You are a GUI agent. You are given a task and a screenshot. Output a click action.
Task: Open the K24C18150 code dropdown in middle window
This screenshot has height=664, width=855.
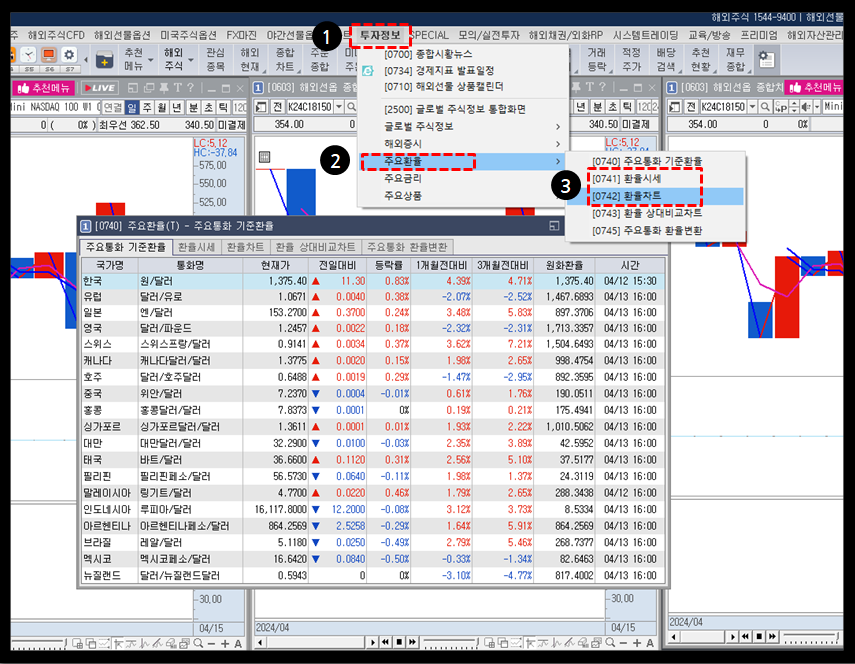click(339, 107)
